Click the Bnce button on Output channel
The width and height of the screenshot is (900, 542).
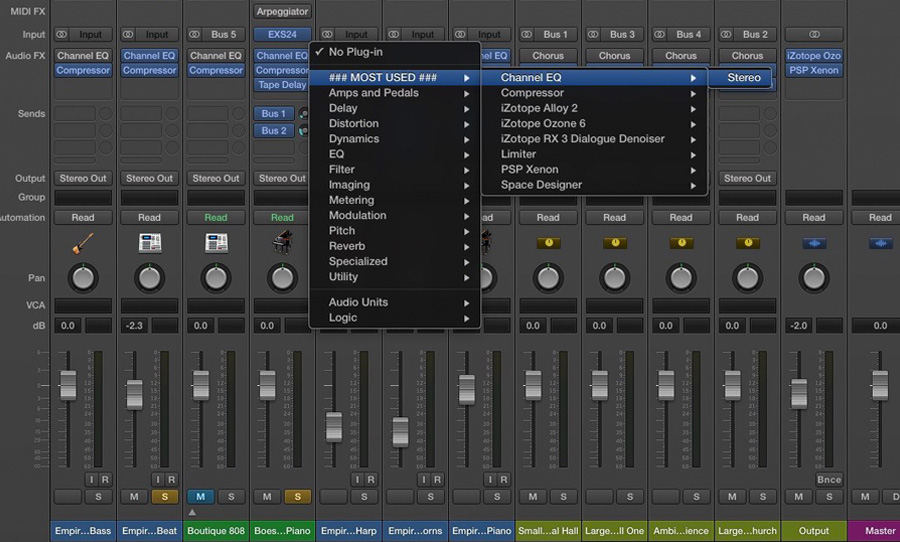tap(829, 479)
